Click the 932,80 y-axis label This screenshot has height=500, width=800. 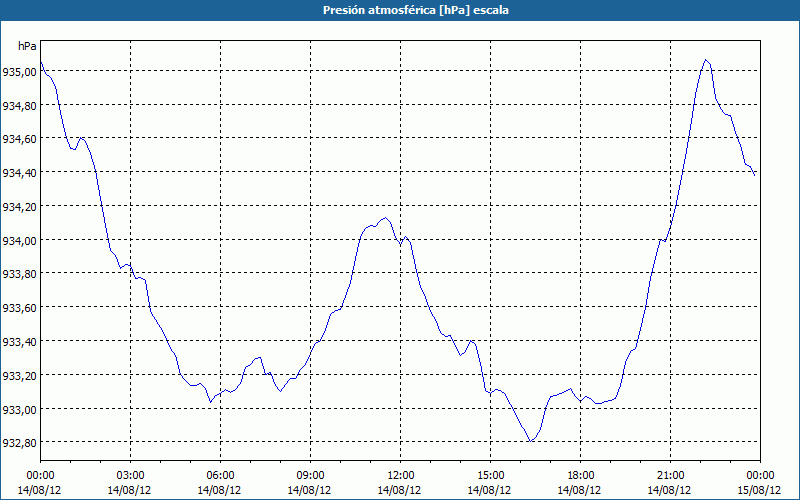(x=19, y=443)
